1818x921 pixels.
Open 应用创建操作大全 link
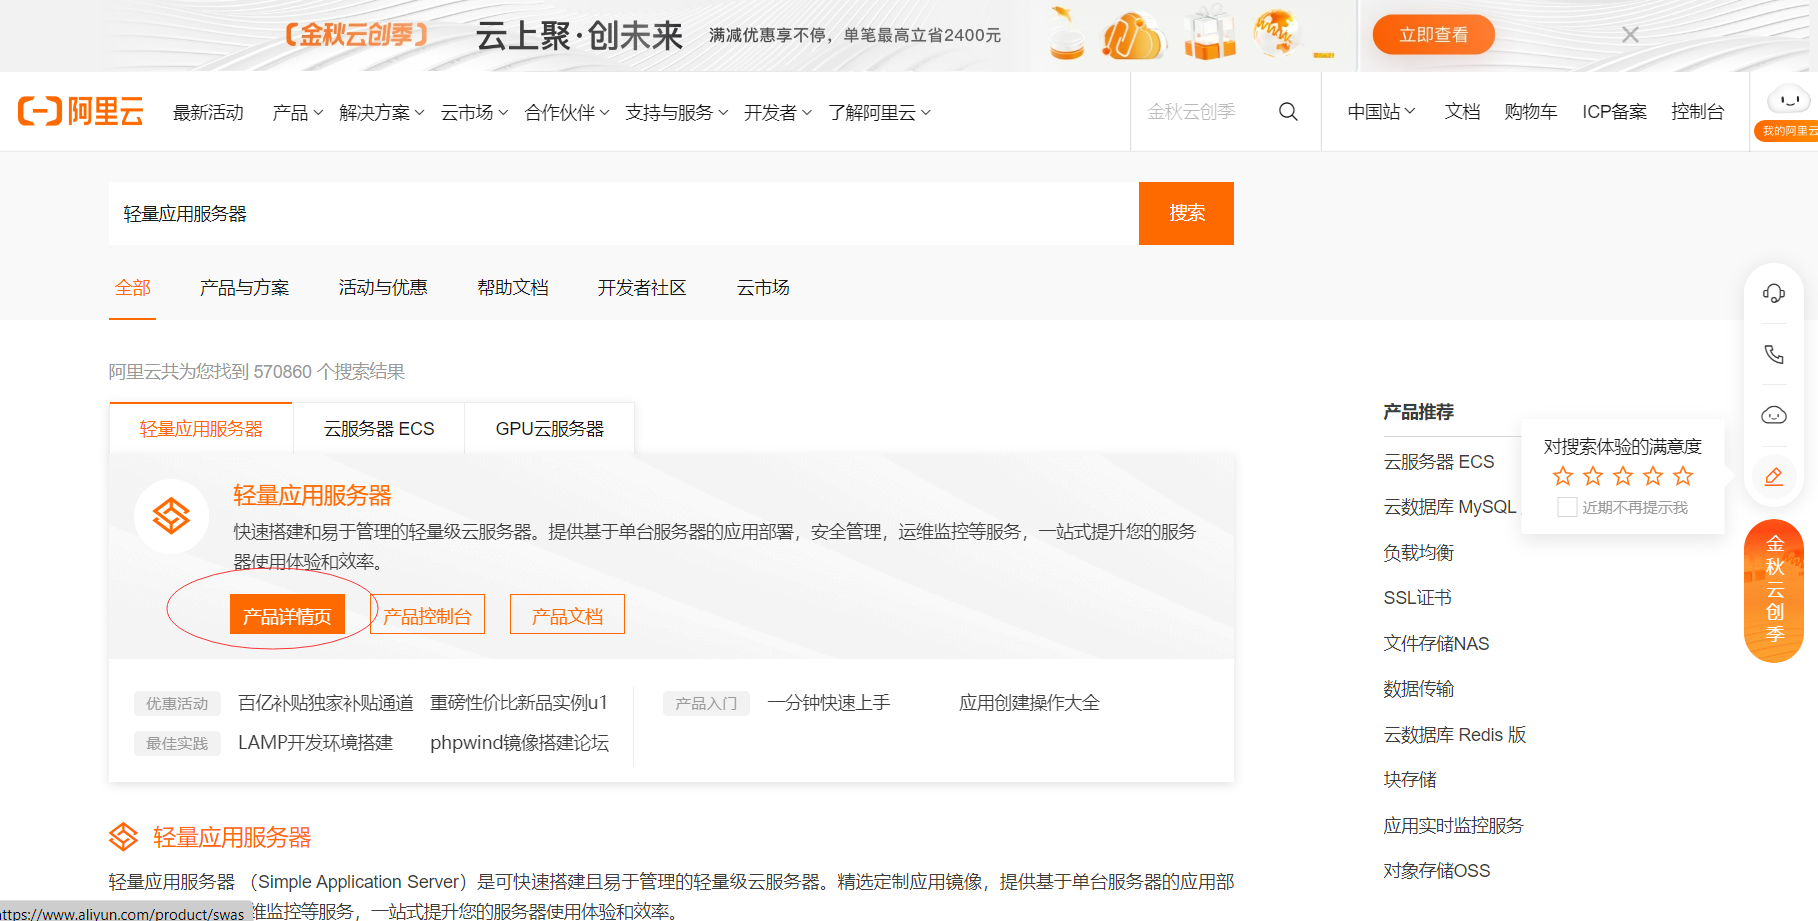1029,703
